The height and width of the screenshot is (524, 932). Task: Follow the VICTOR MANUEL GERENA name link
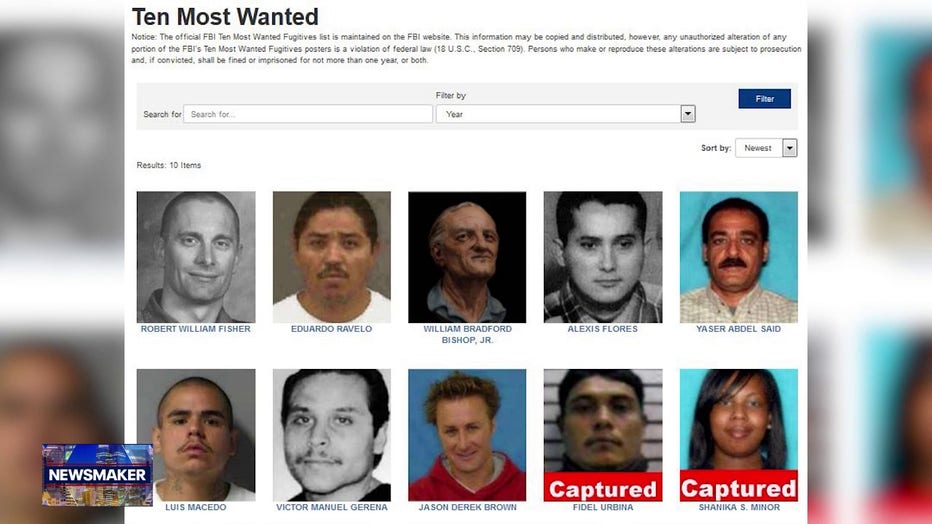(x=332, y=507)
